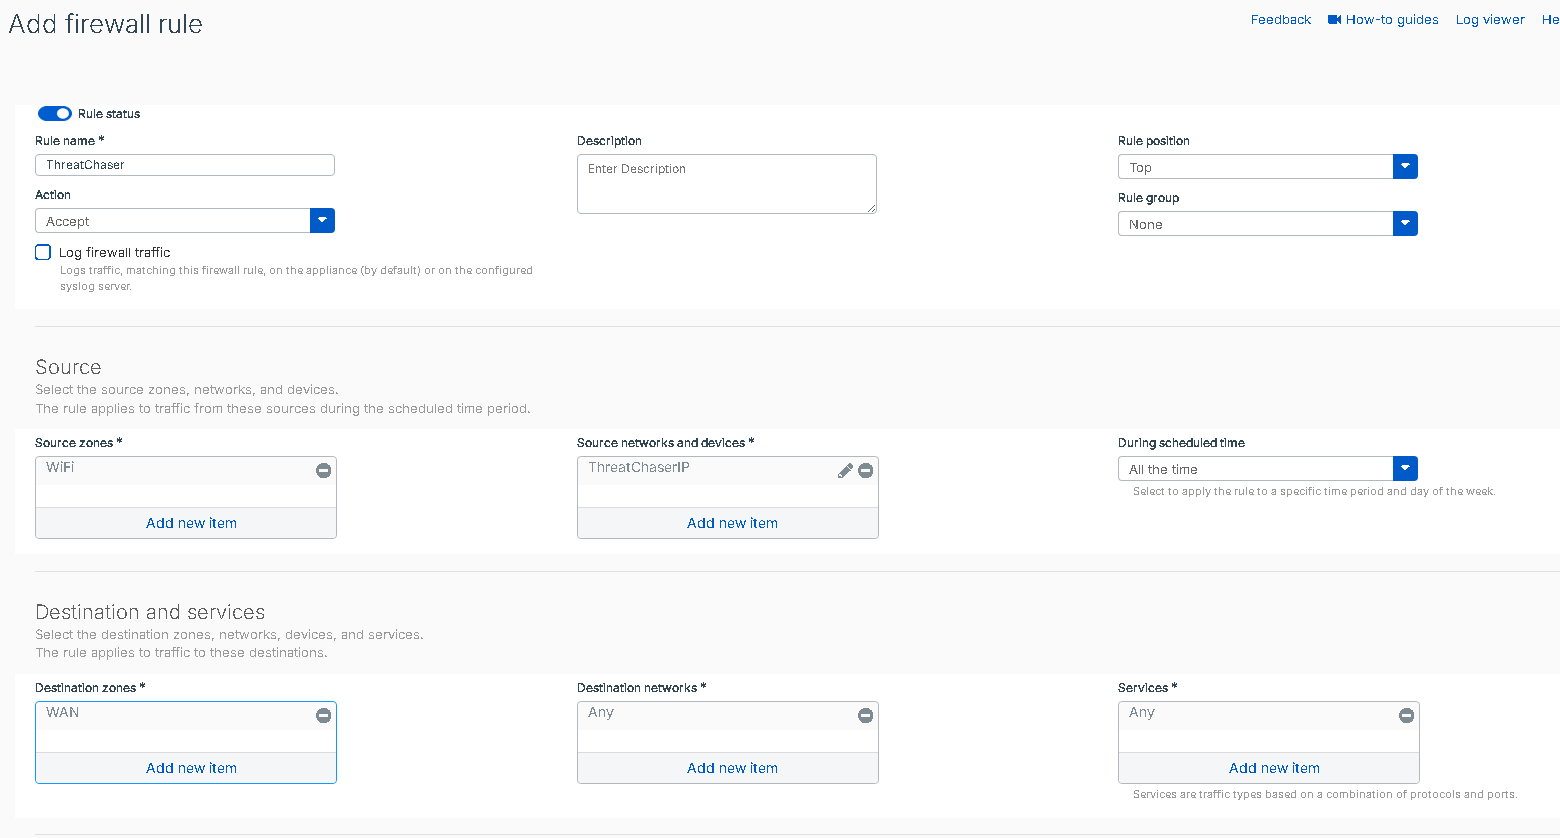Remove Any from Destination networks
This screenshot has height=838, width=1560.
tap(866, 715)
